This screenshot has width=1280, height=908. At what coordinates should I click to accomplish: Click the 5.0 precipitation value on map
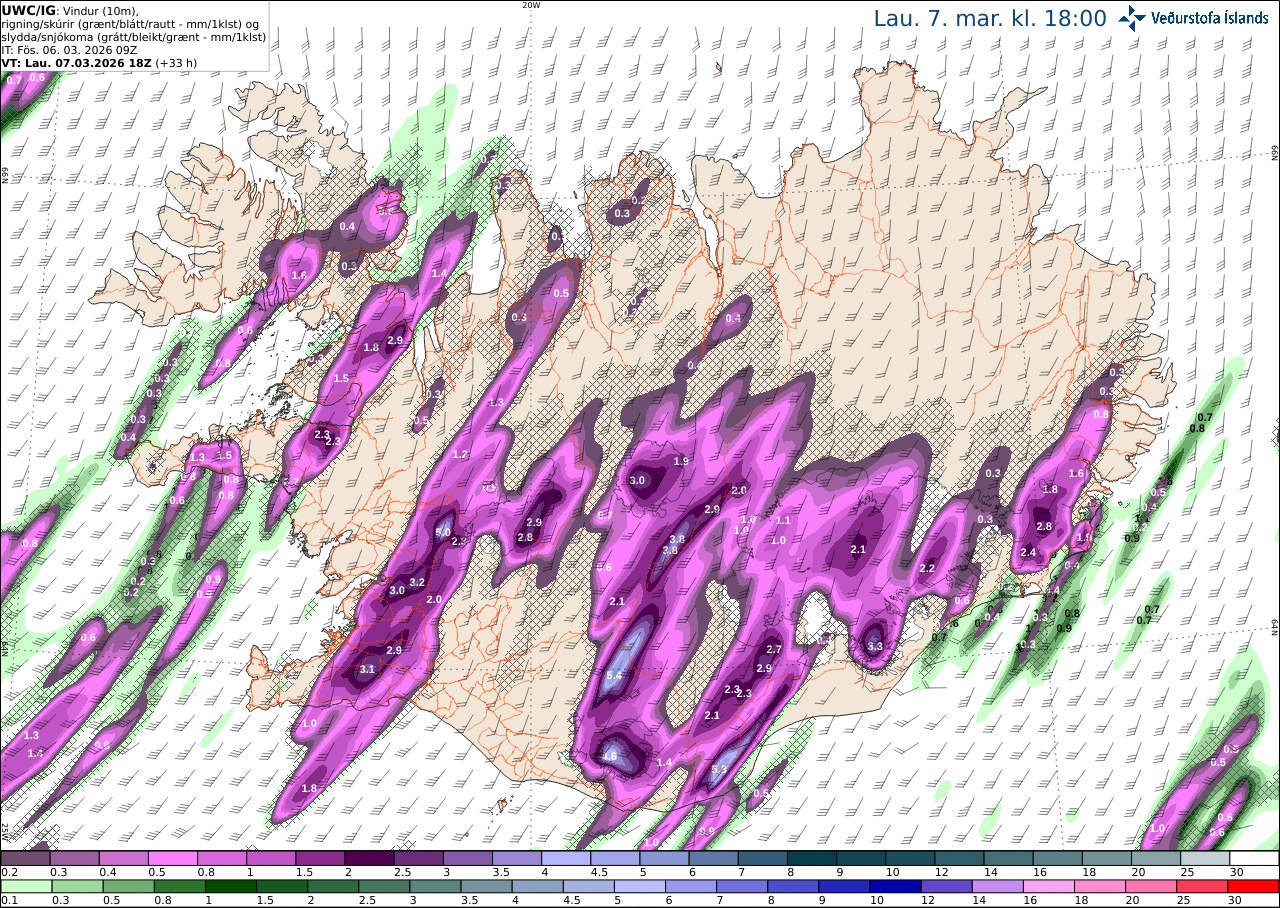point(443,533)
